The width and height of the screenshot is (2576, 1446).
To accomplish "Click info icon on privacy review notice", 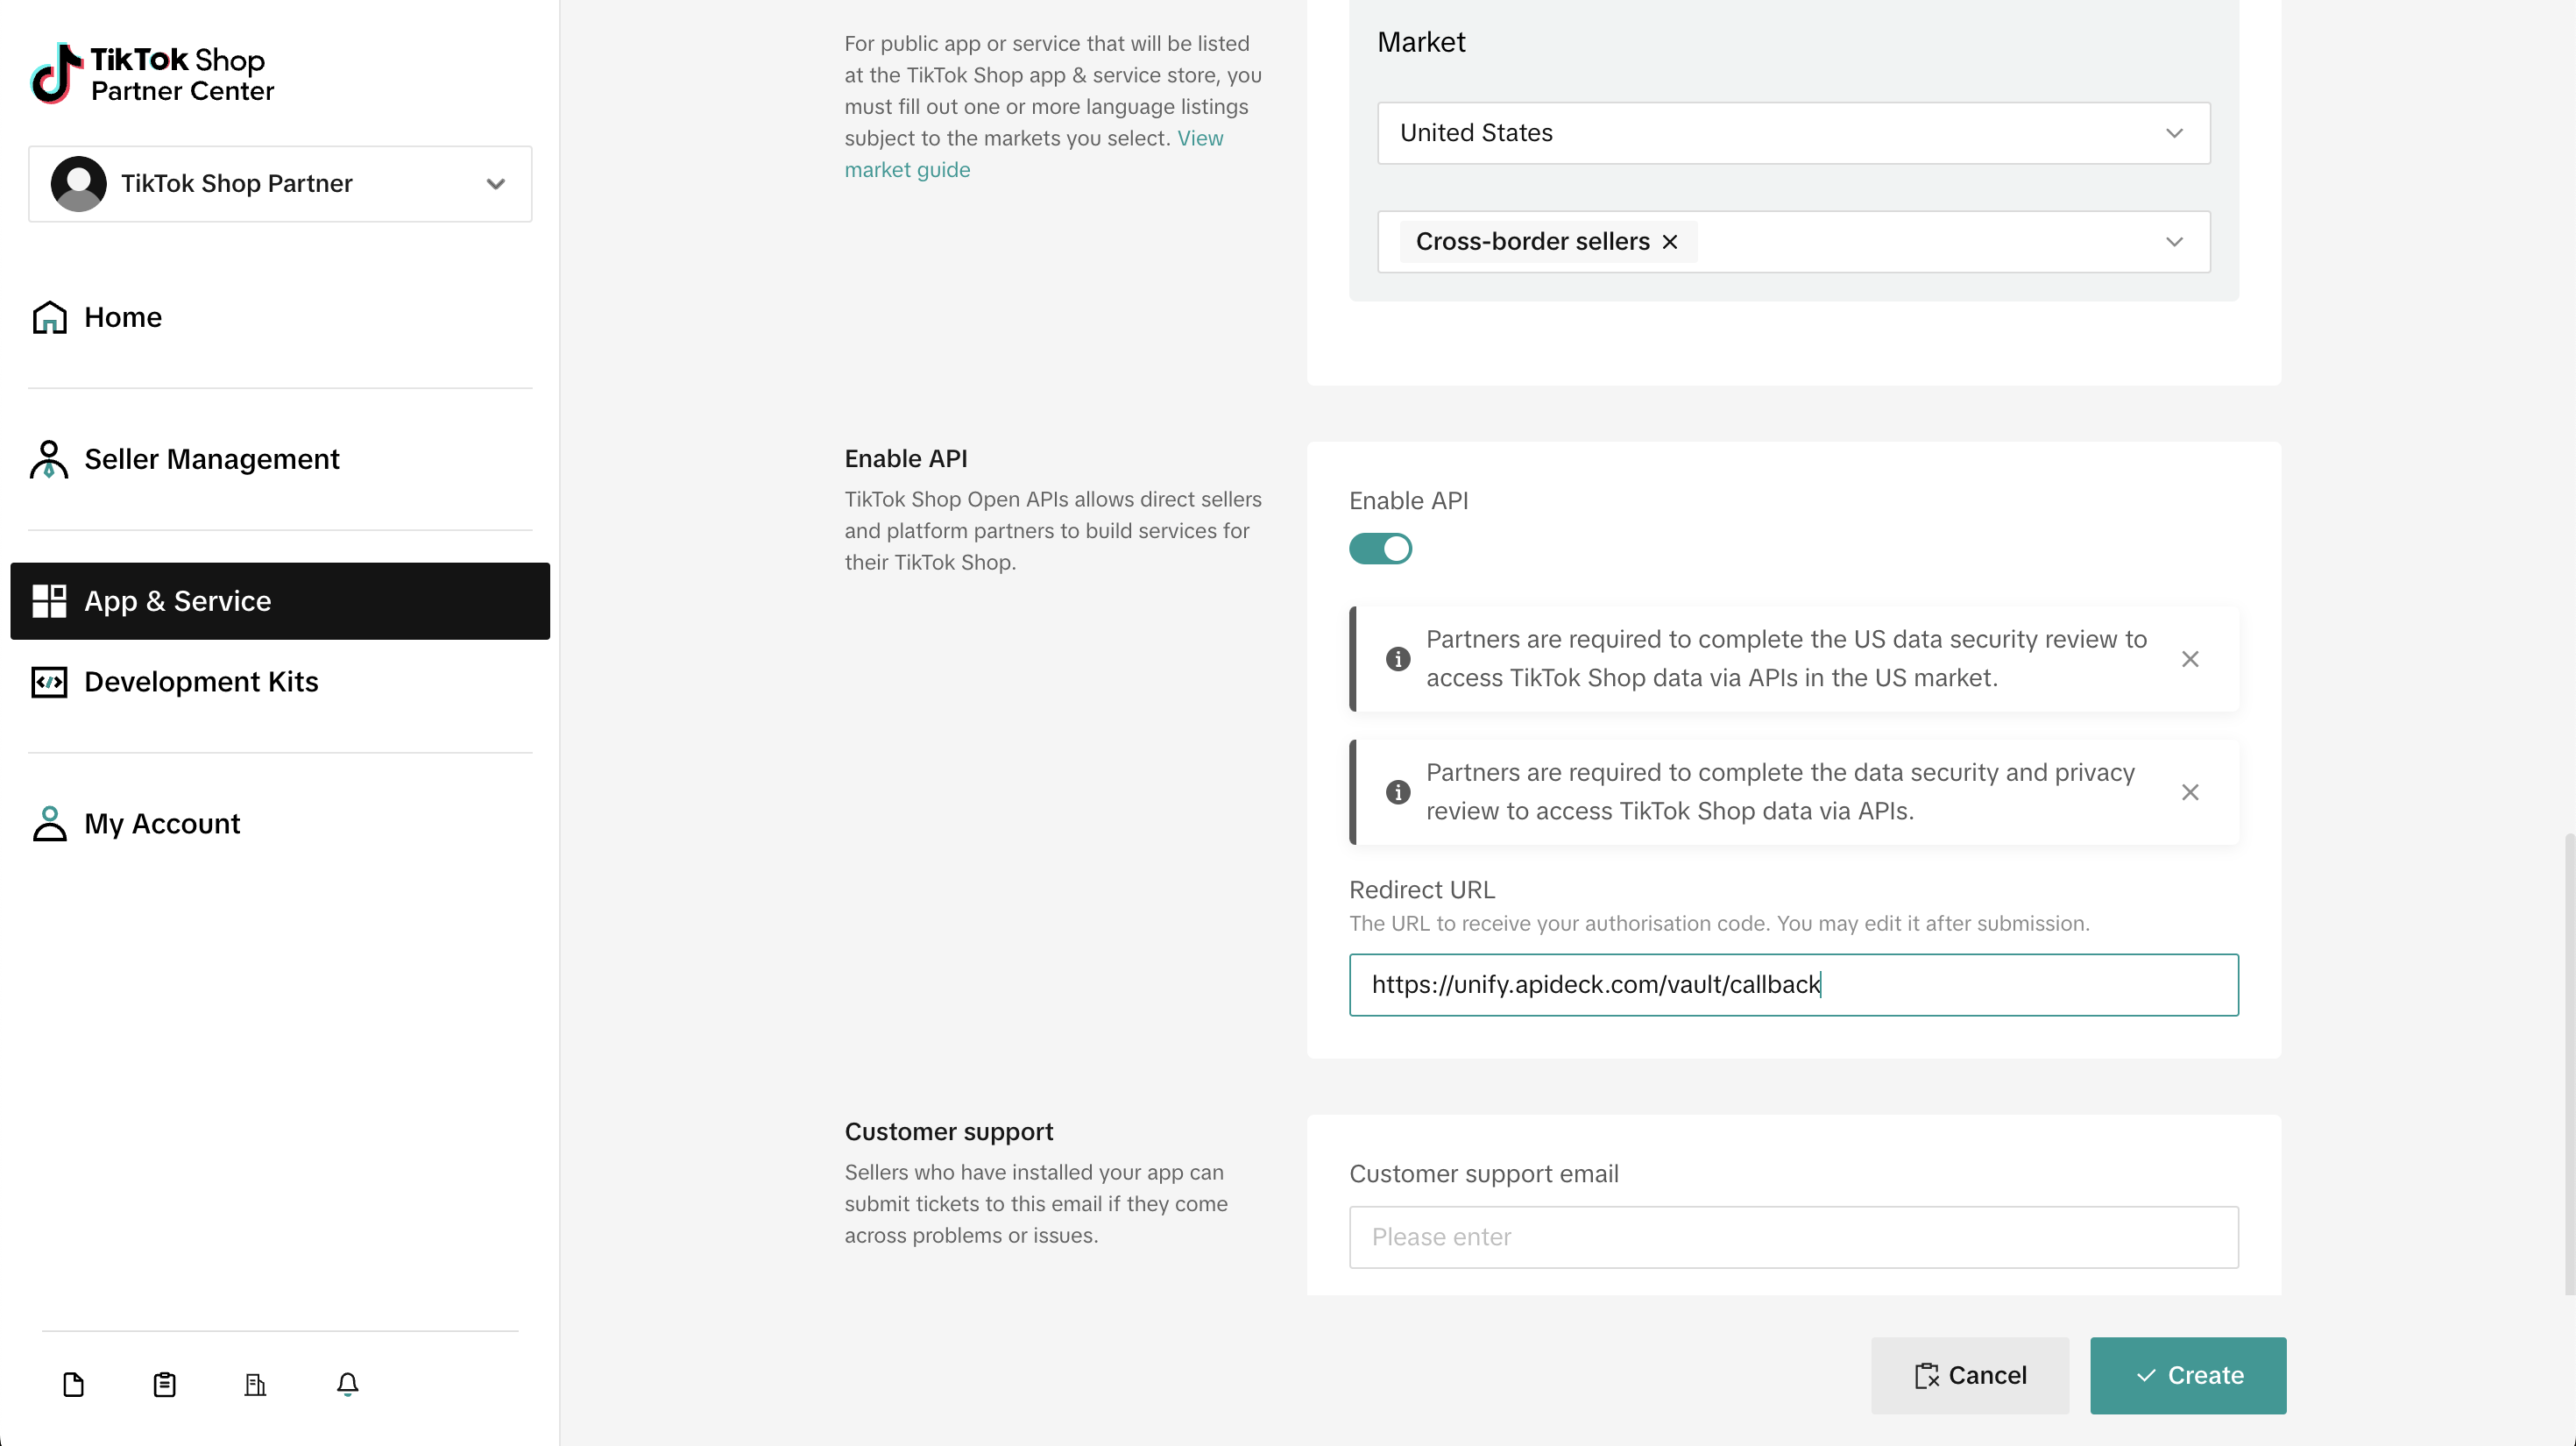I will click(x=1398, y=792).
